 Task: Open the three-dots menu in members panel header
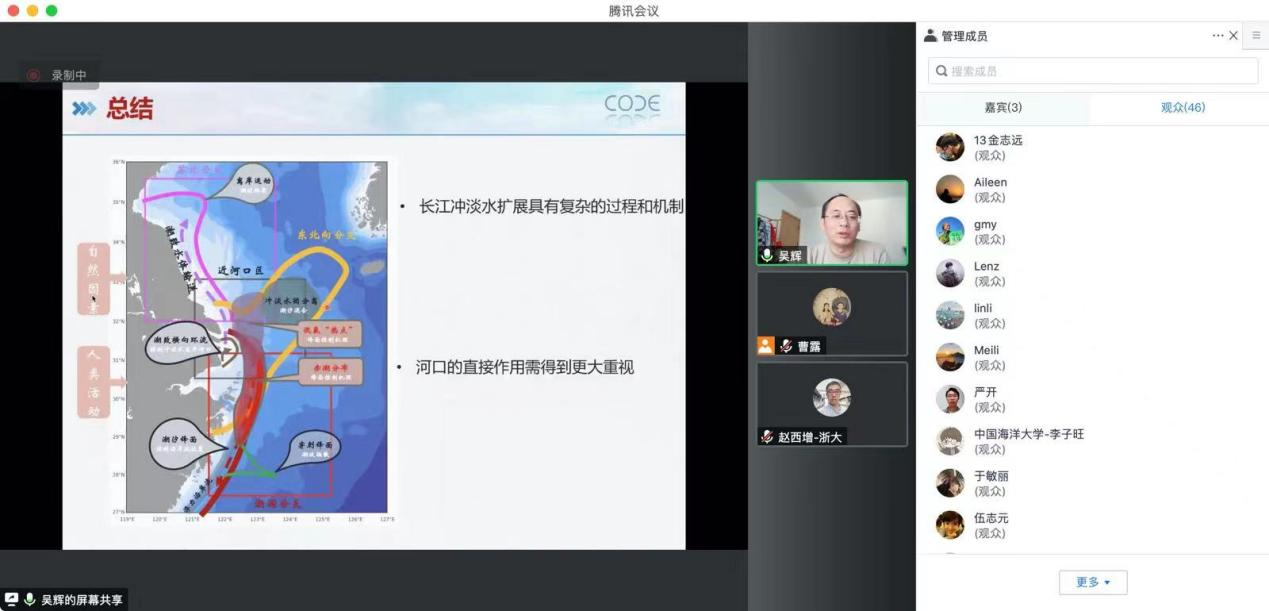pos(1217,36)
